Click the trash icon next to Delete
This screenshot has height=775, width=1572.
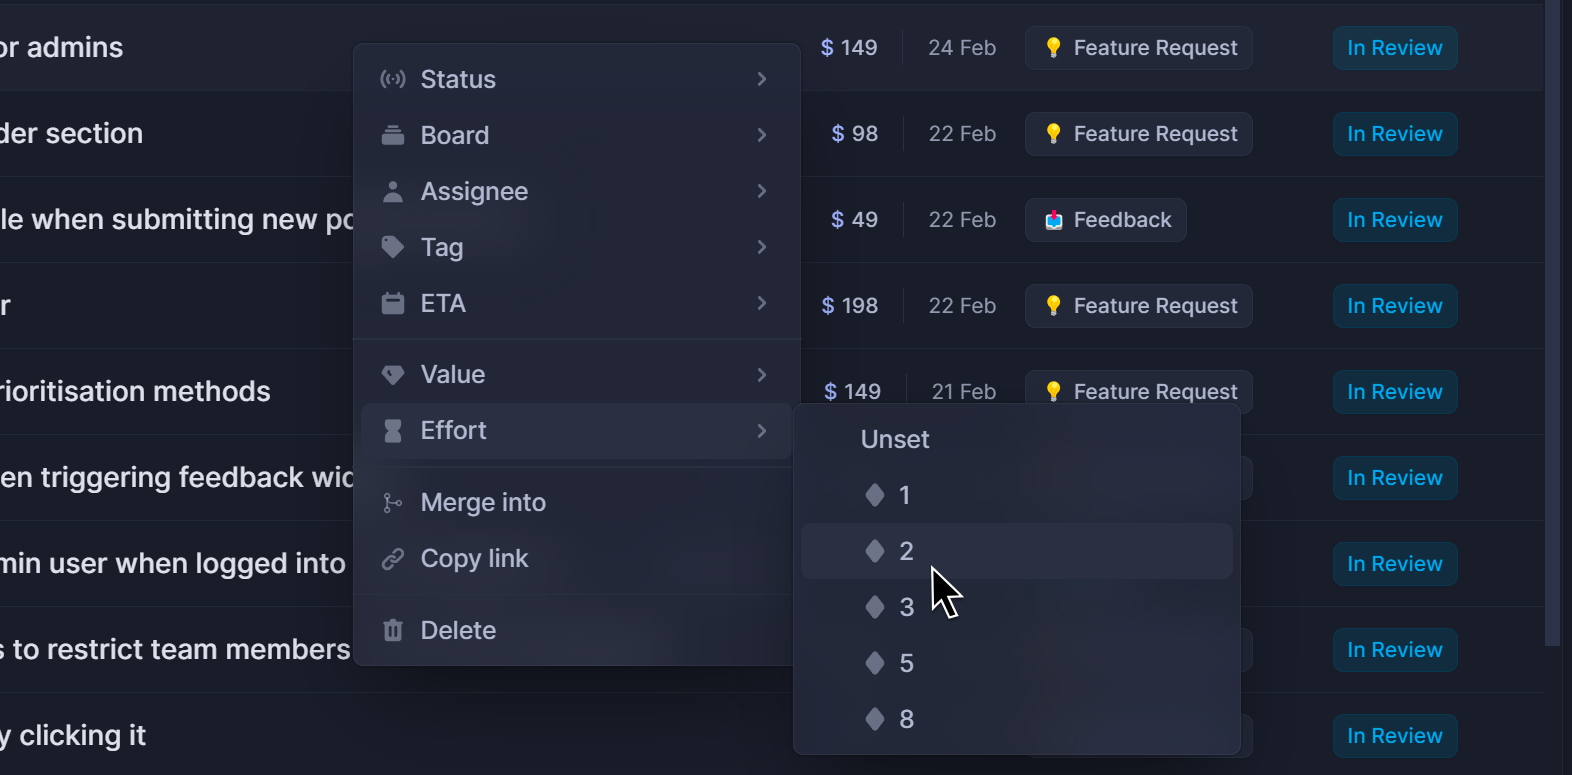tap(393, 630)
